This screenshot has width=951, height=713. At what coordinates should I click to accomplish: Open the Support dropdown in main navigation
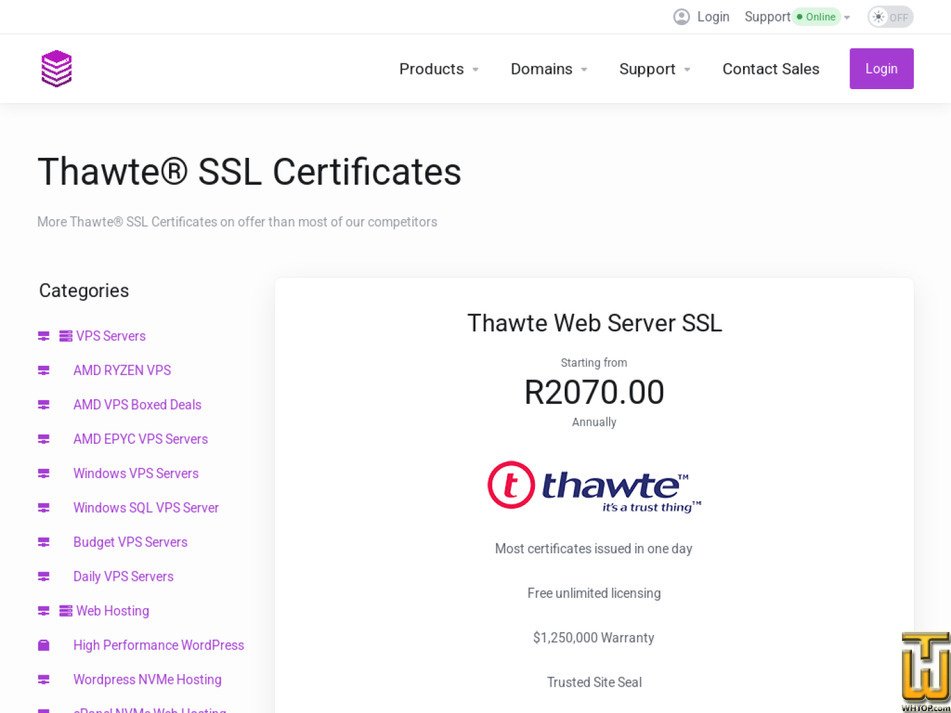click(x=655, y=69)
